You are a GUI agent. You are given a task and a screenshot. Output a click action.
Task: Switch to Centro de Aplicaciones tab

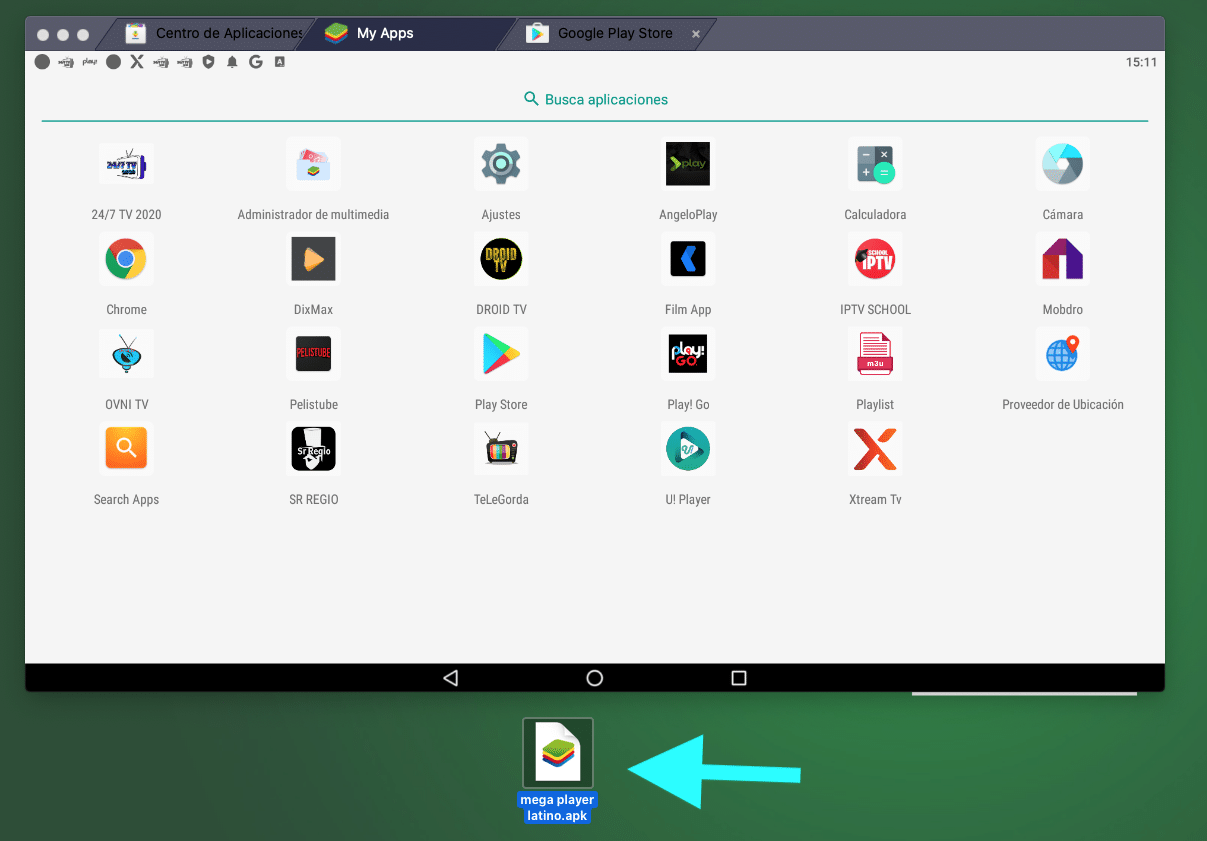(x=217, y=33)
